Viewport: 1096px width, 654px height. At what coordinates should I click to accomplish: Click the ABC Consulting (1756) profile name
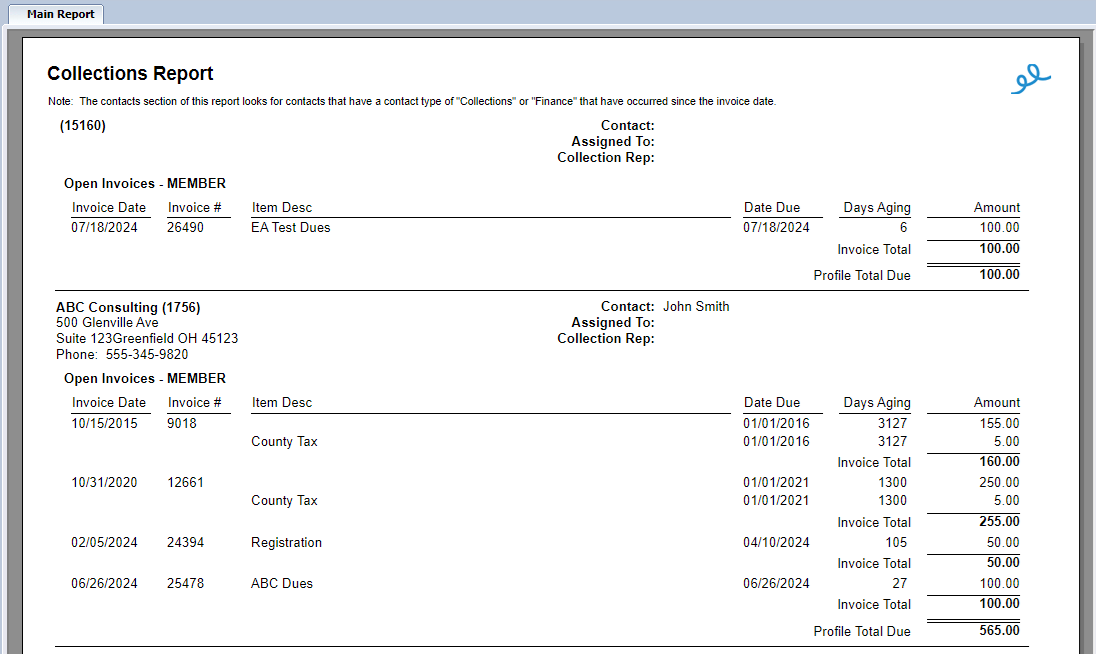[128, 307]
